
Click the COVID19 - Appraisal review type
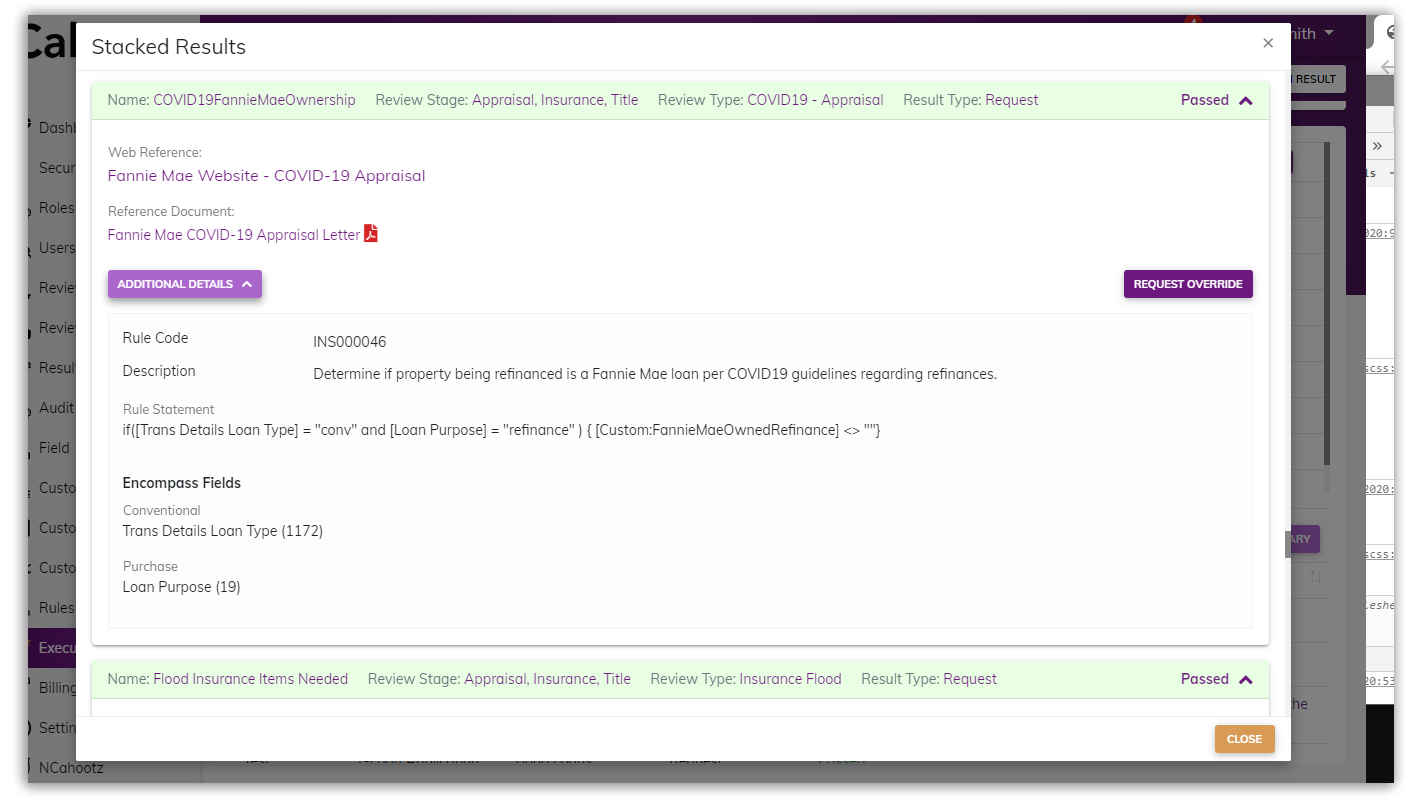815,100
